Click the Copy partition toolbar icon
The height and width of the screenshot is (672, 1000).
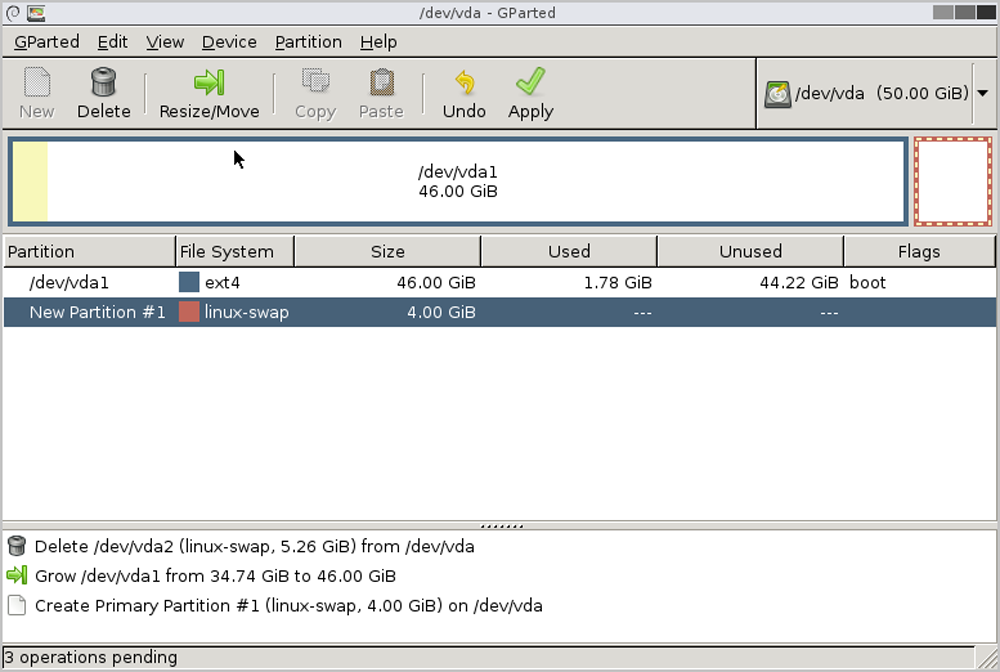point(315,82)
